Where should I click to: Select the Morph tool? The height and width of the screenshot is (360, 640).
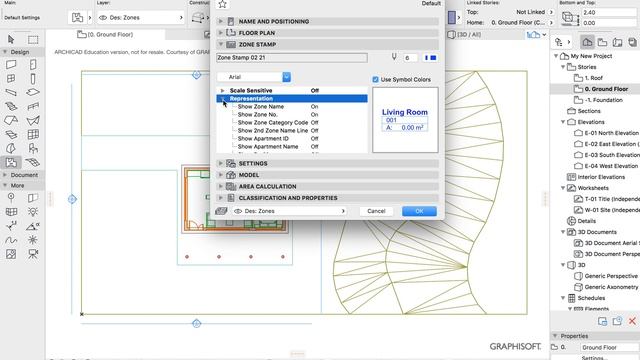point(11,148)
